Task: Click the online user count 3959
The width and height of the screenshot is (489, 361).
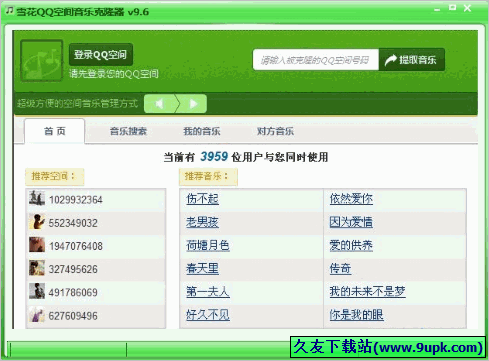Action: (214, 156)
